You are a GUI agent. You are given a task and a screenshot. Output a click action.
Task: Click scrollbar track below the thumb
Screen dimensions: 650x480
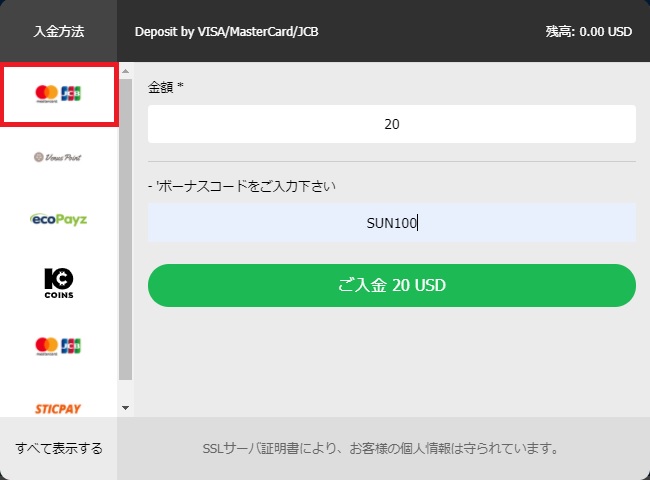tap(125, 390)
